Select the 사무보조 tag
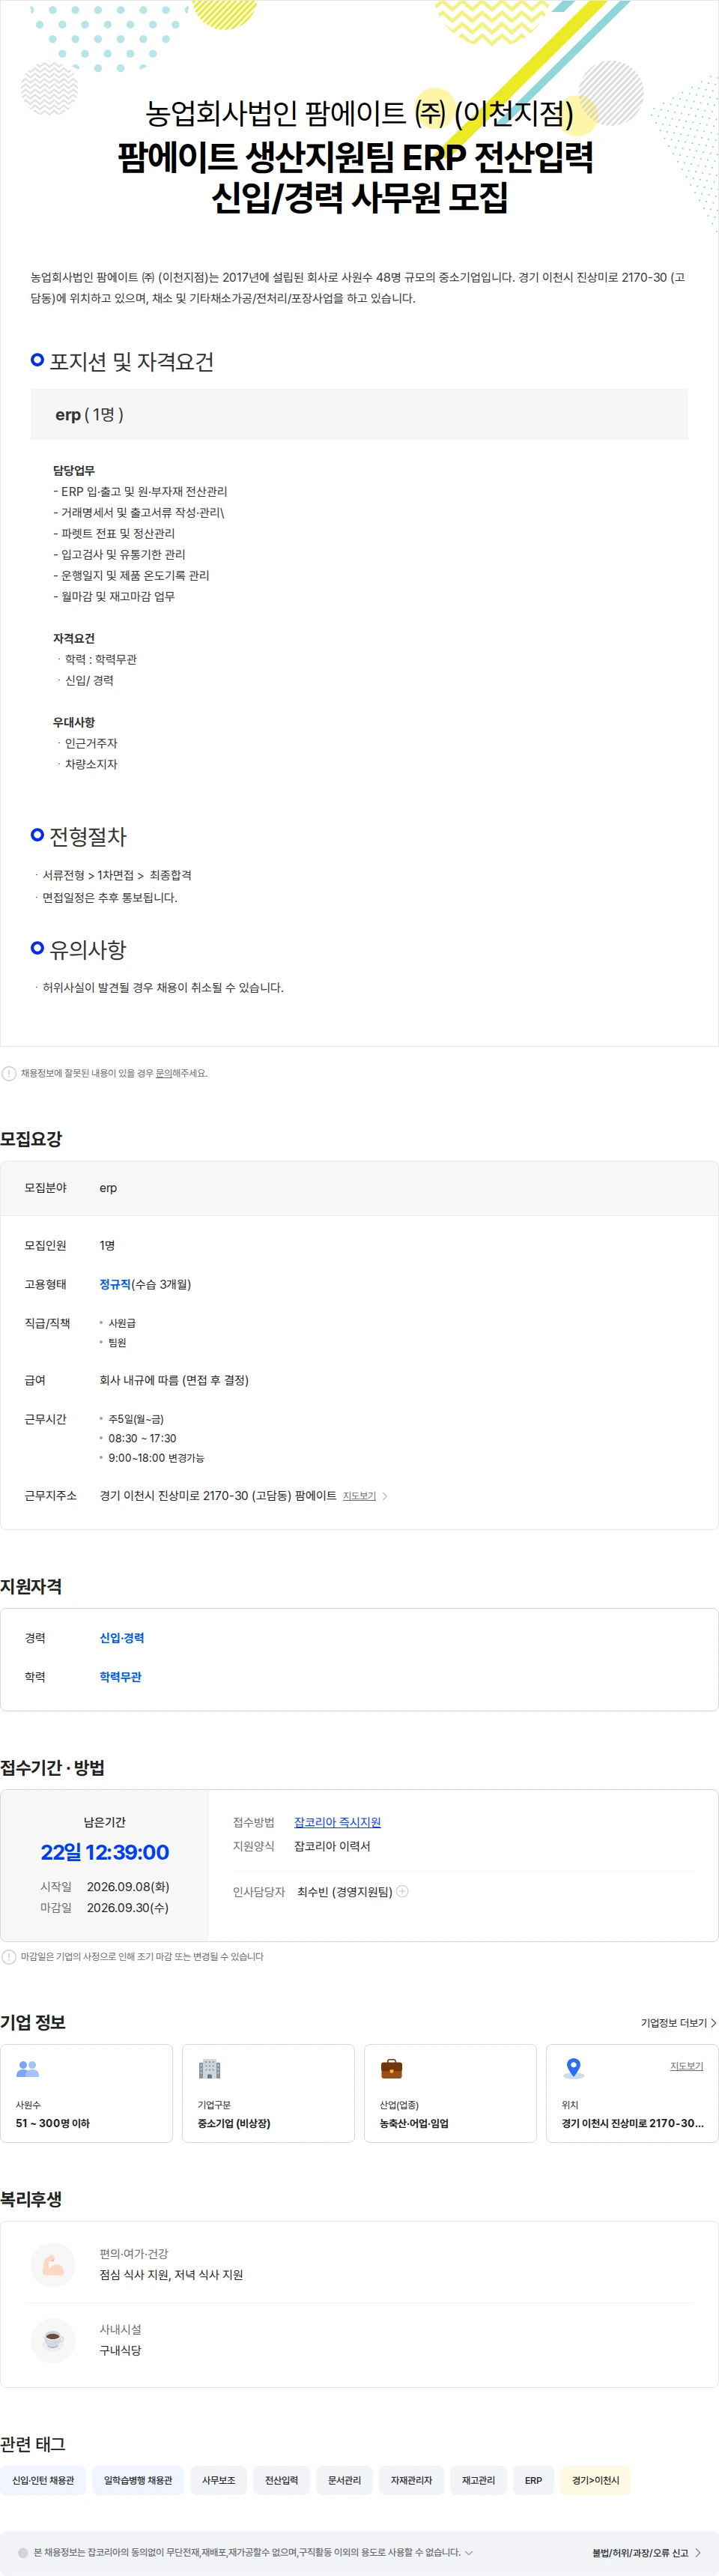 coord(218,2480)
